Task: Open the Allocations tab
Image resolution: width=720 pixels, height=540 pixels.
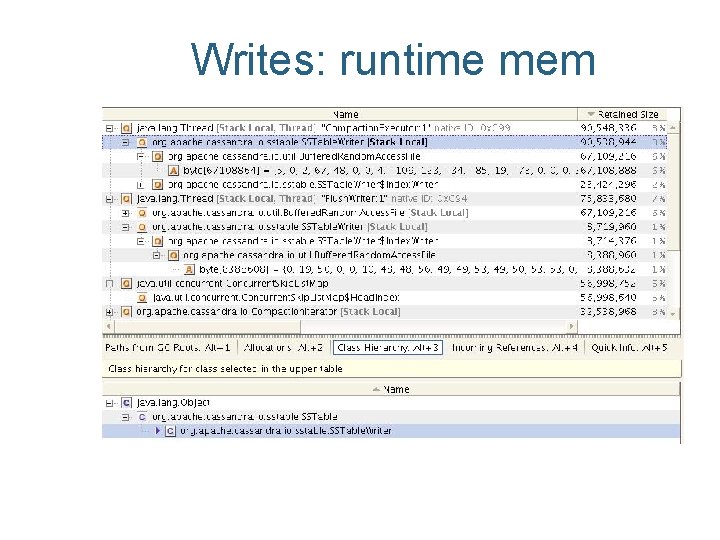Action: tap(283, 348)
